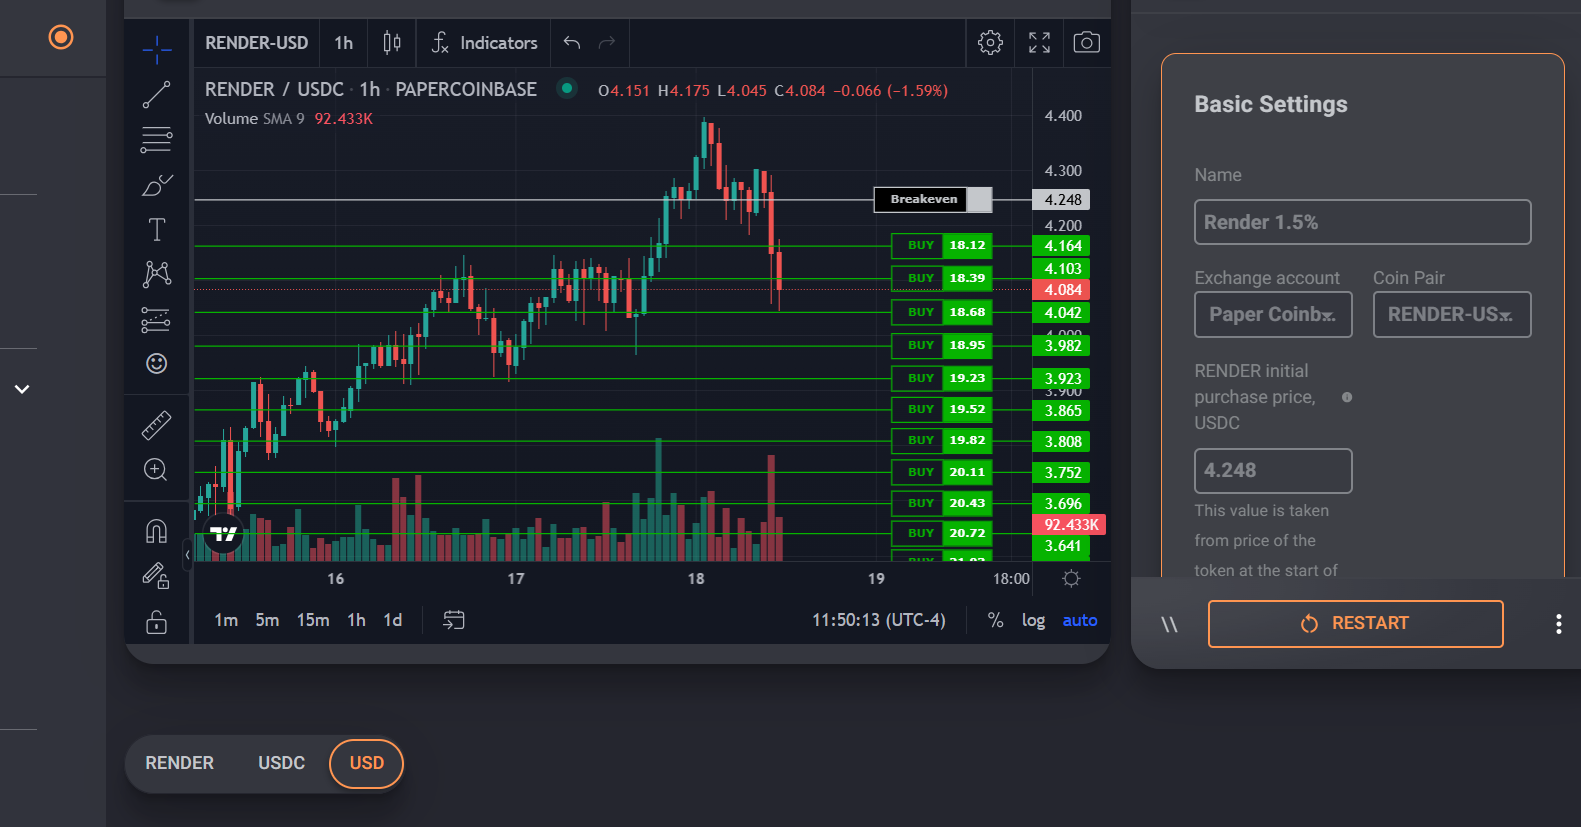Open the three-dot more options menu
This screenshot has height=827, width=1581.
click(x=1558, y=624)
